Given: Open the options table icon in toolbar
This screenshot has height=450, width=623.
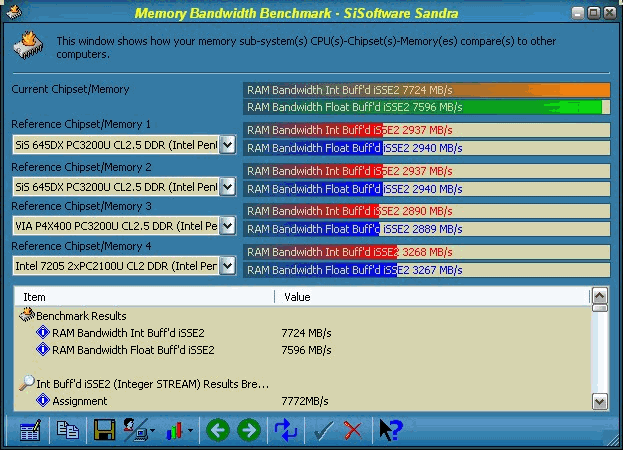Looking at the screenshot, I should (x=30, y=430).
